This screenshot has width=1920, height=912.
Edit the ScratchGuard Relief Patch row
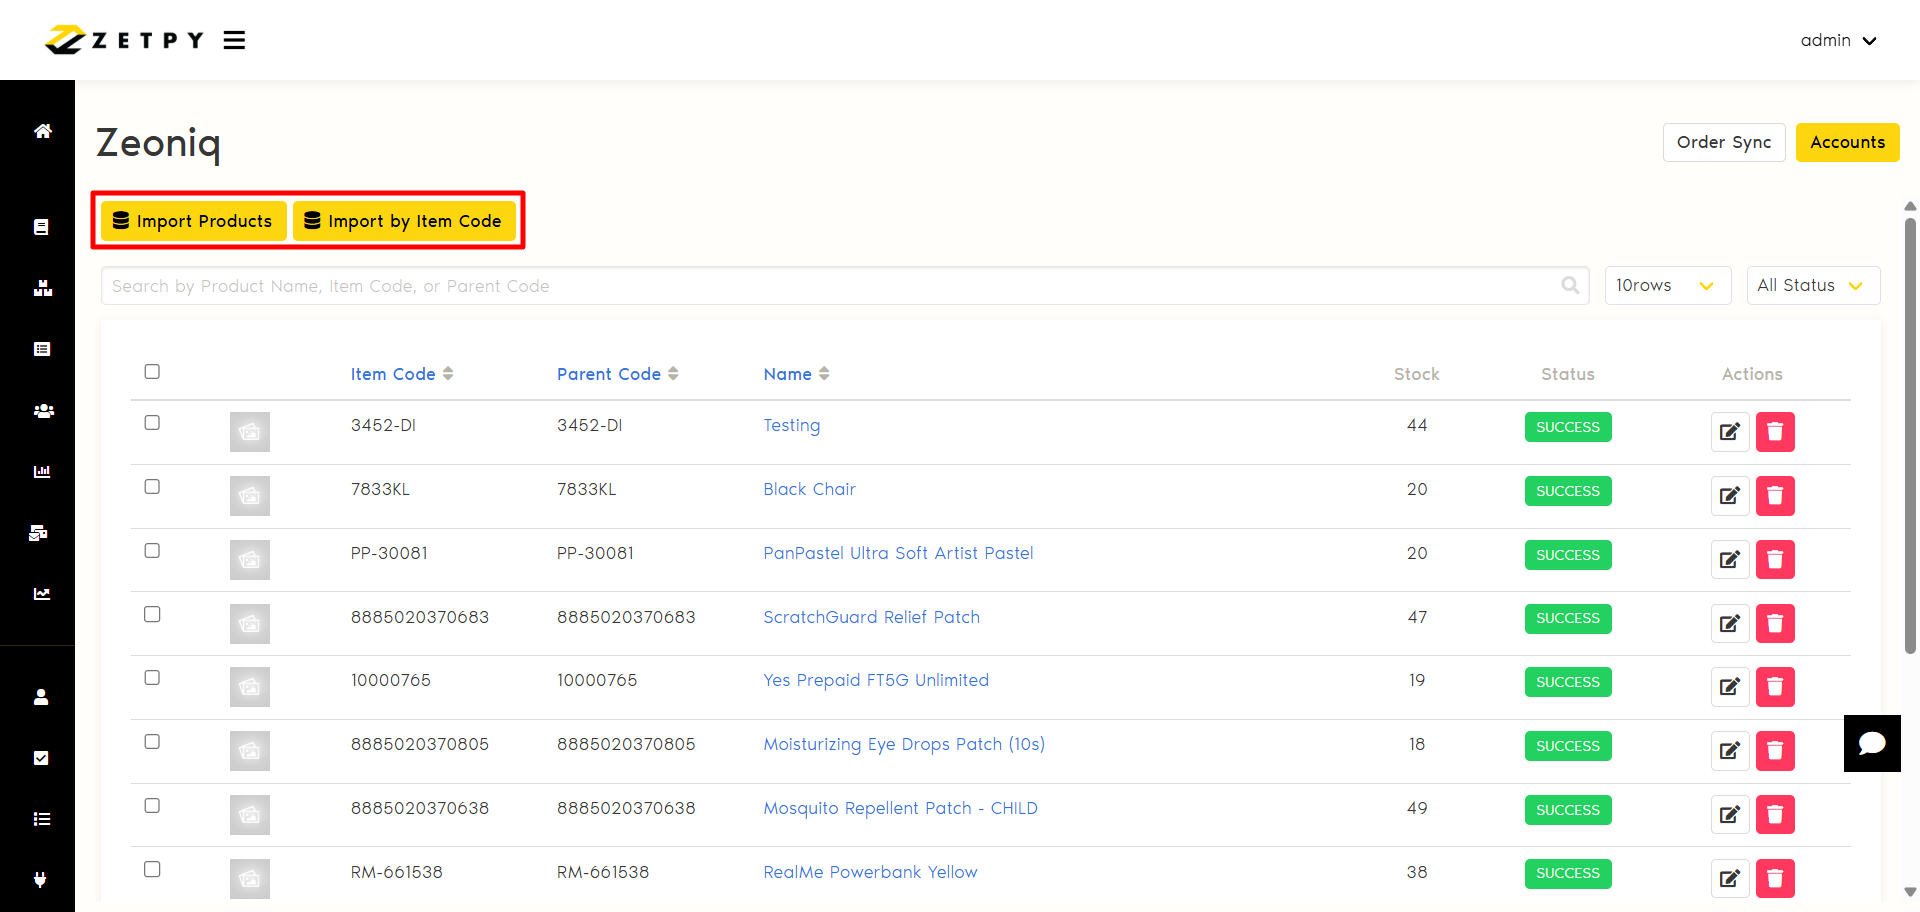pos(1729,623)
